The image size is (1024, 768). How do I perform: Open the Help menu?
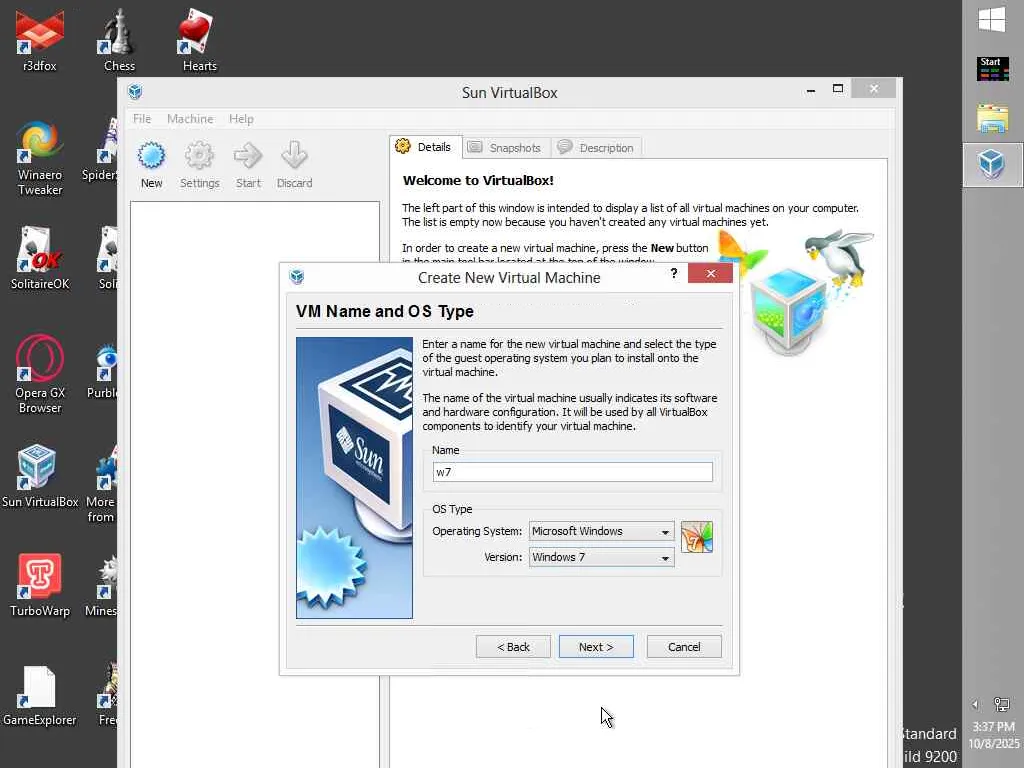click(x=241, y=119)
